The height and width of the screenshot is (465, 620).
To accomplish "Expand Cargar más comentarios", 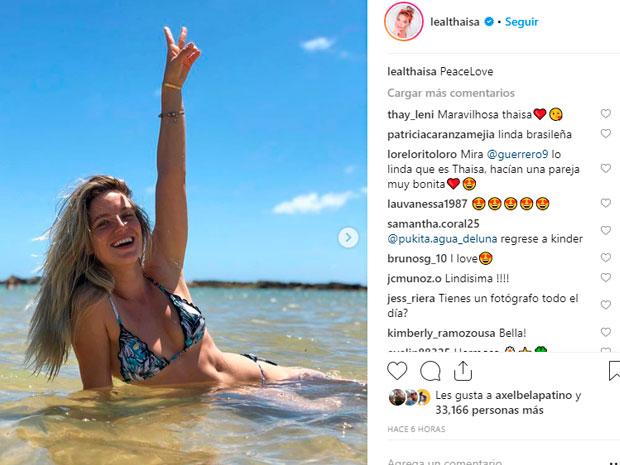I will coord(451,93).
